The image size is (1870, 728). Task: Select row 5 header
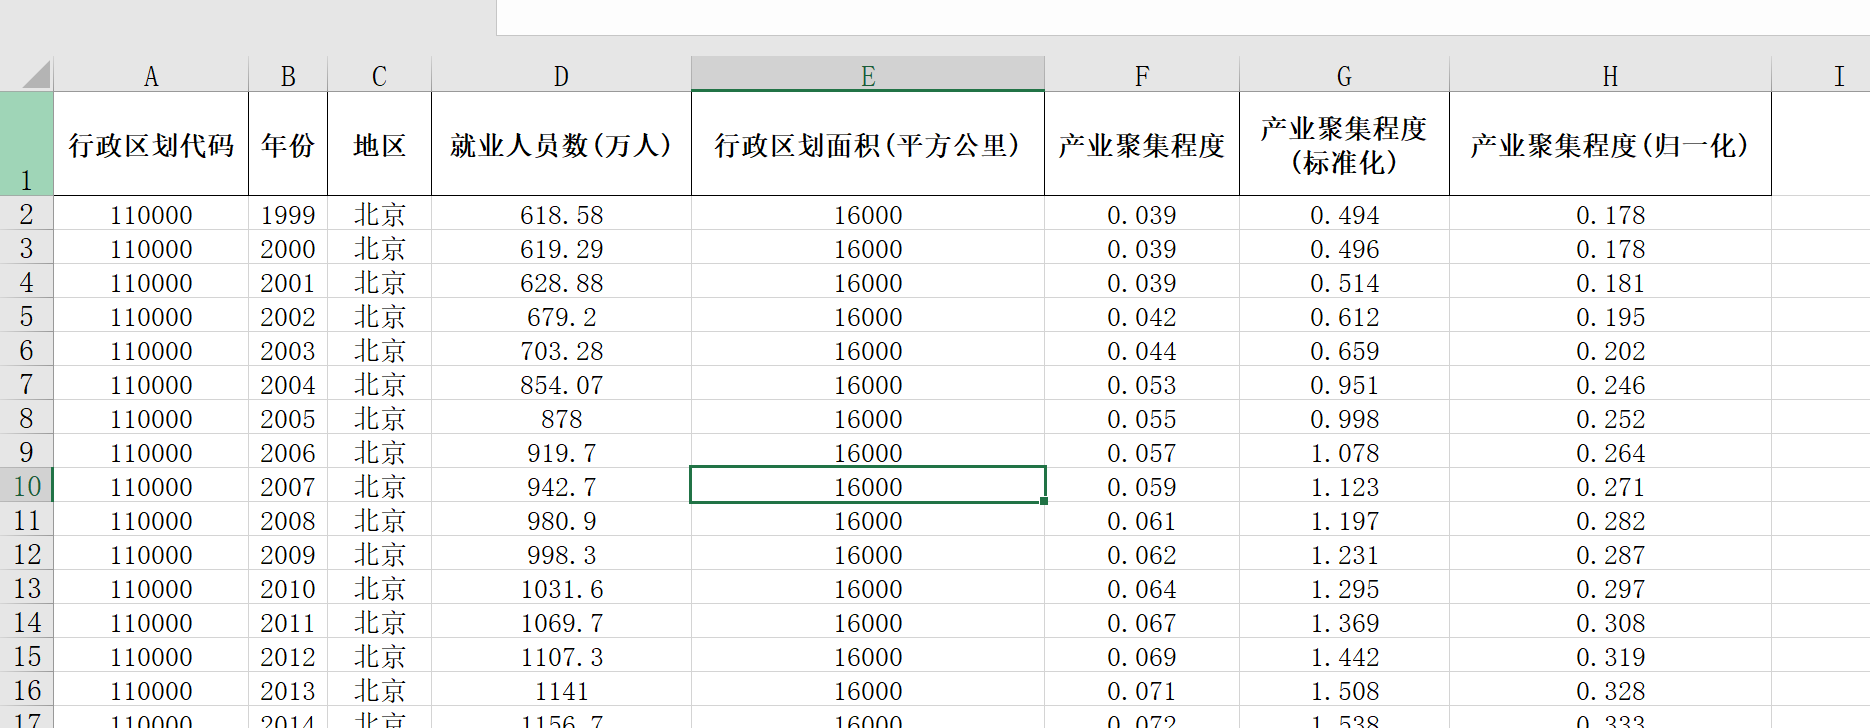[26, 316]
